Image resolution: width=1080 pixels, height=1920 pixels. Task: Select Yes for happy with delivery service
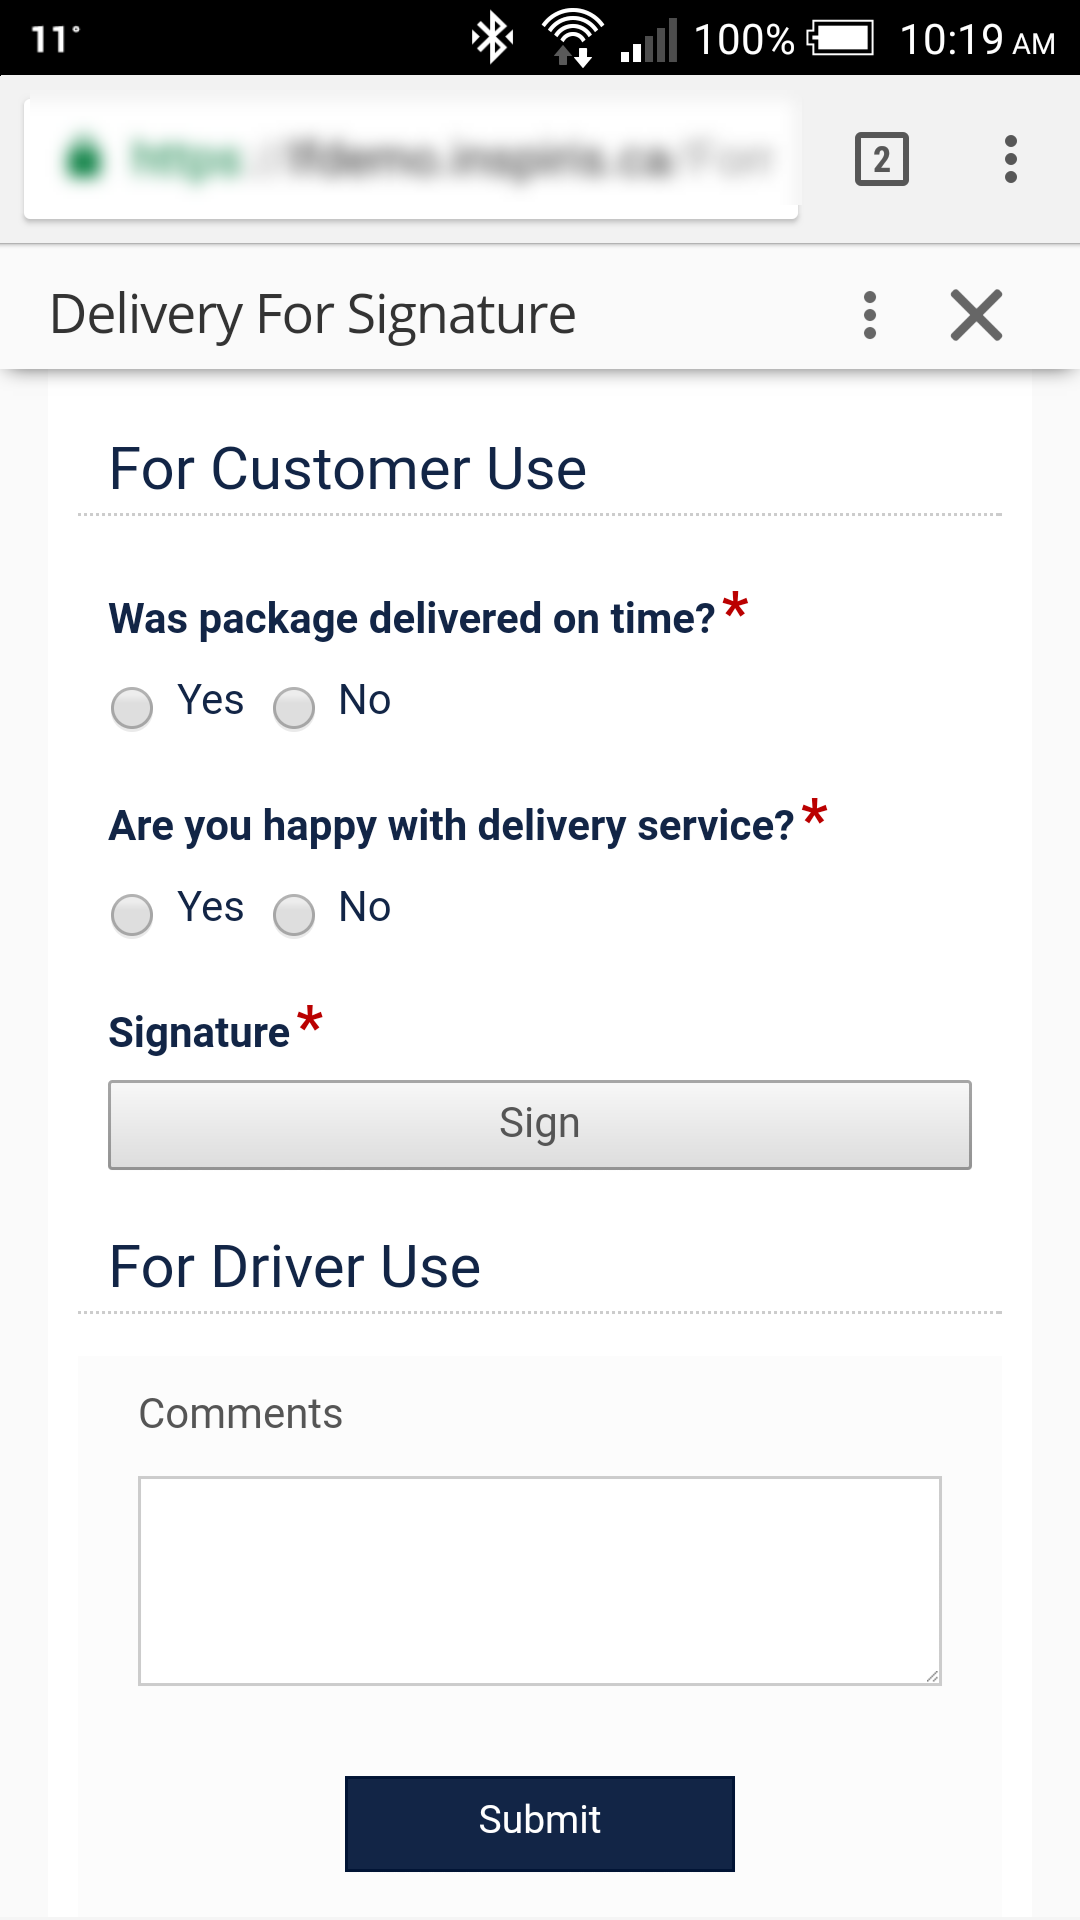coord(132,915)
